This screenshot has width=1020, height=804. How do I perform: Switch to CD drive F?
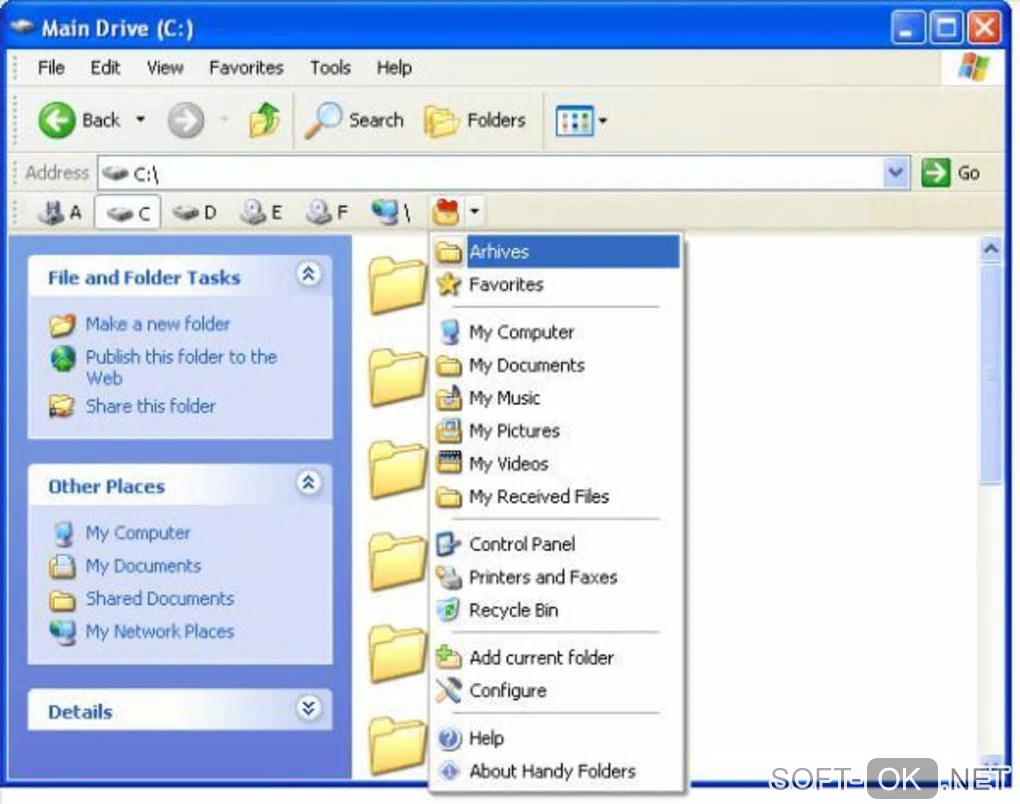pos(327,212)
